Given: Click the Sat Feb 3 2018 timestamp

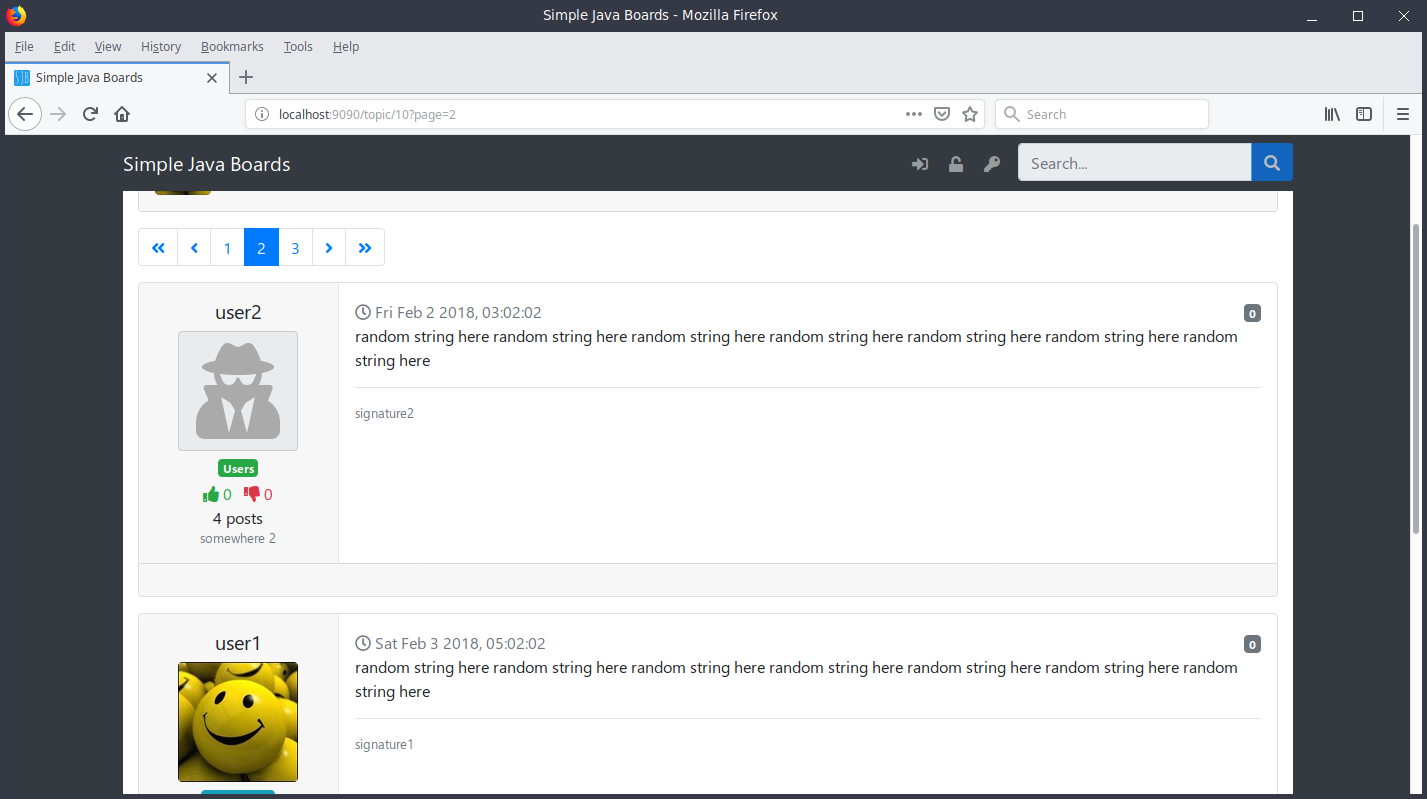Looking at the screenshot, I should 460,644.
